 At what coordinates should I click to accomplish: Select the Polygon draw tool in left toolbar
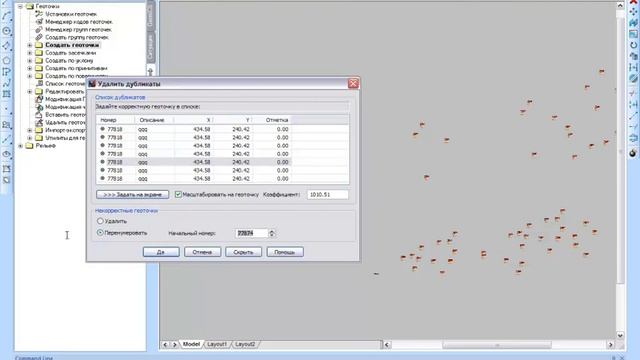point(6,60)
